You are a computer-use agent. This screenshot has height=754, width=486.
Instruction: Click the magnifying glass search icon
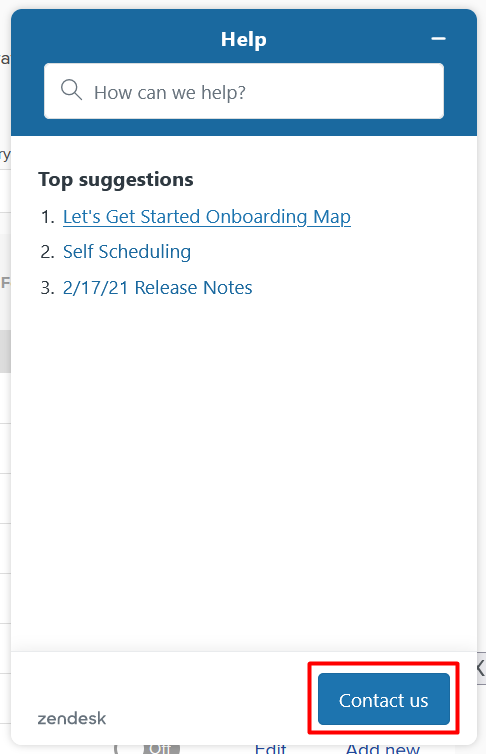click(x=71, y=90)
